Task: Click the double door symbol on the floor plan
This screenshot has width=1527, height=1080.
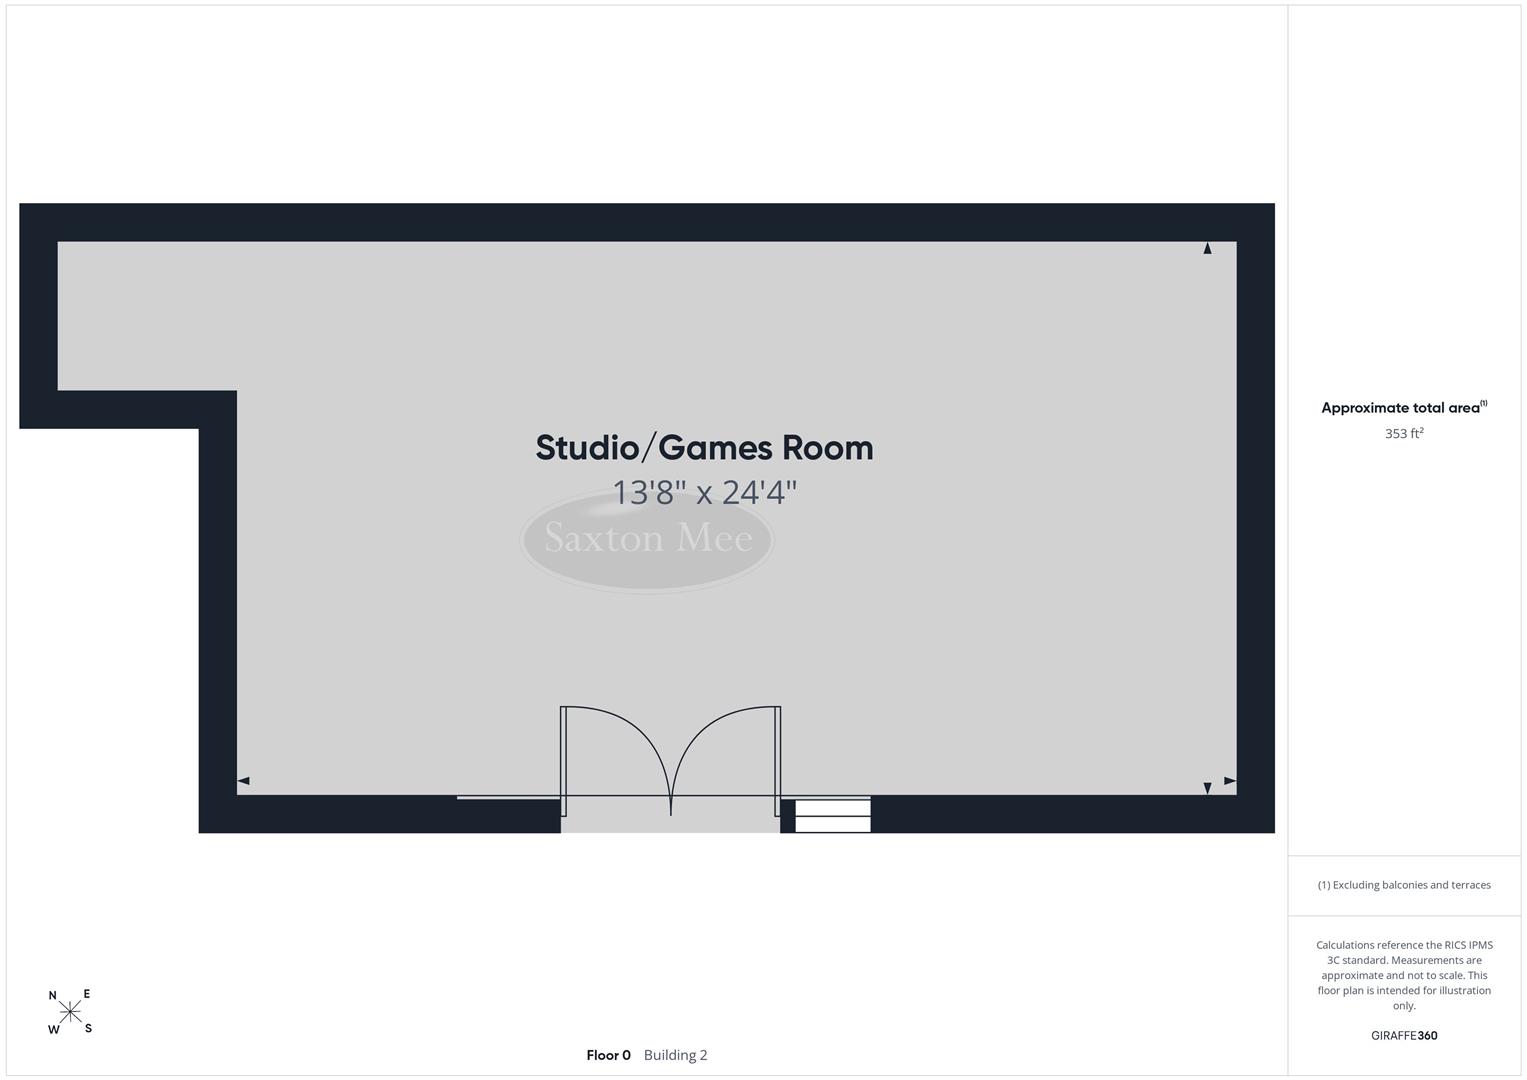Action: [x=670, y=762]
